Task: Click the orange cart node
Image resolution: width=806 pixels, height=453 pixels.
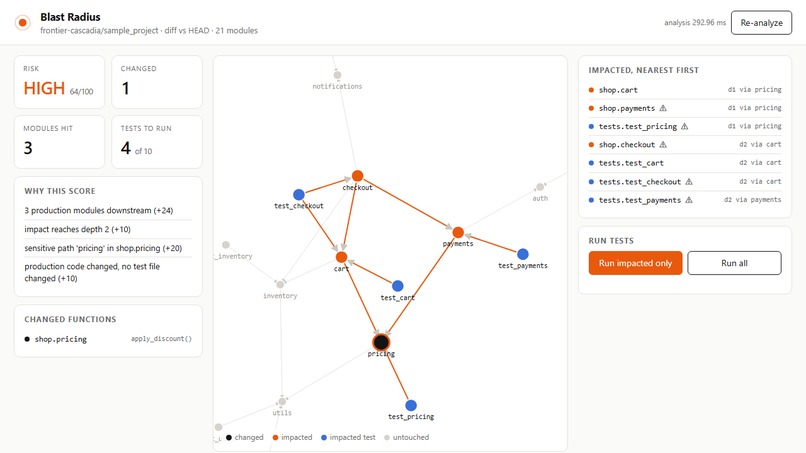Action: click(x=341, y=257)
